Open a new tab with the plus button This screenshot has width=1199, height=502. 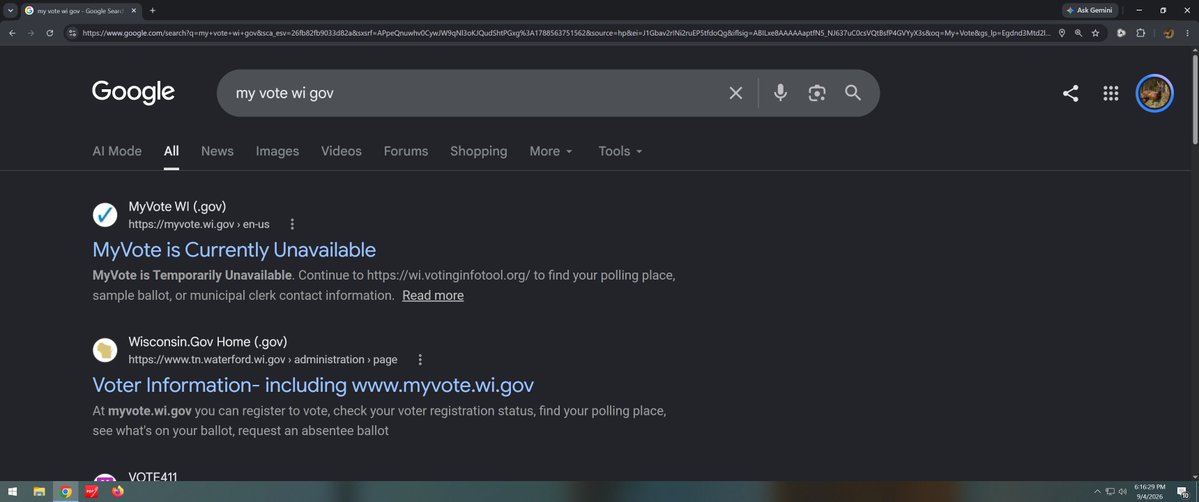152,11
